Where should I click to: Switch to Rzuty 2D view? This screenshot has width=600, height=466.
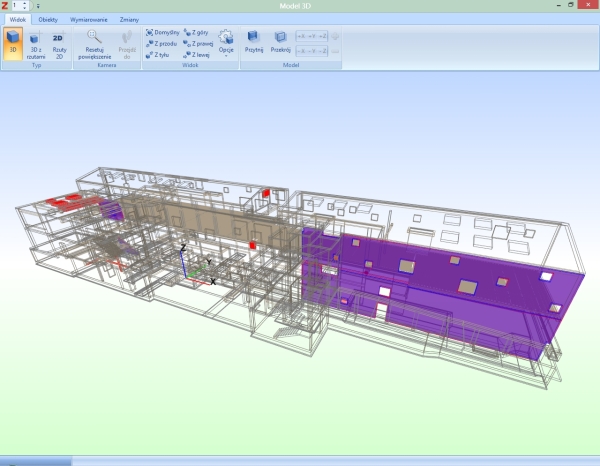tap(58, 44)
